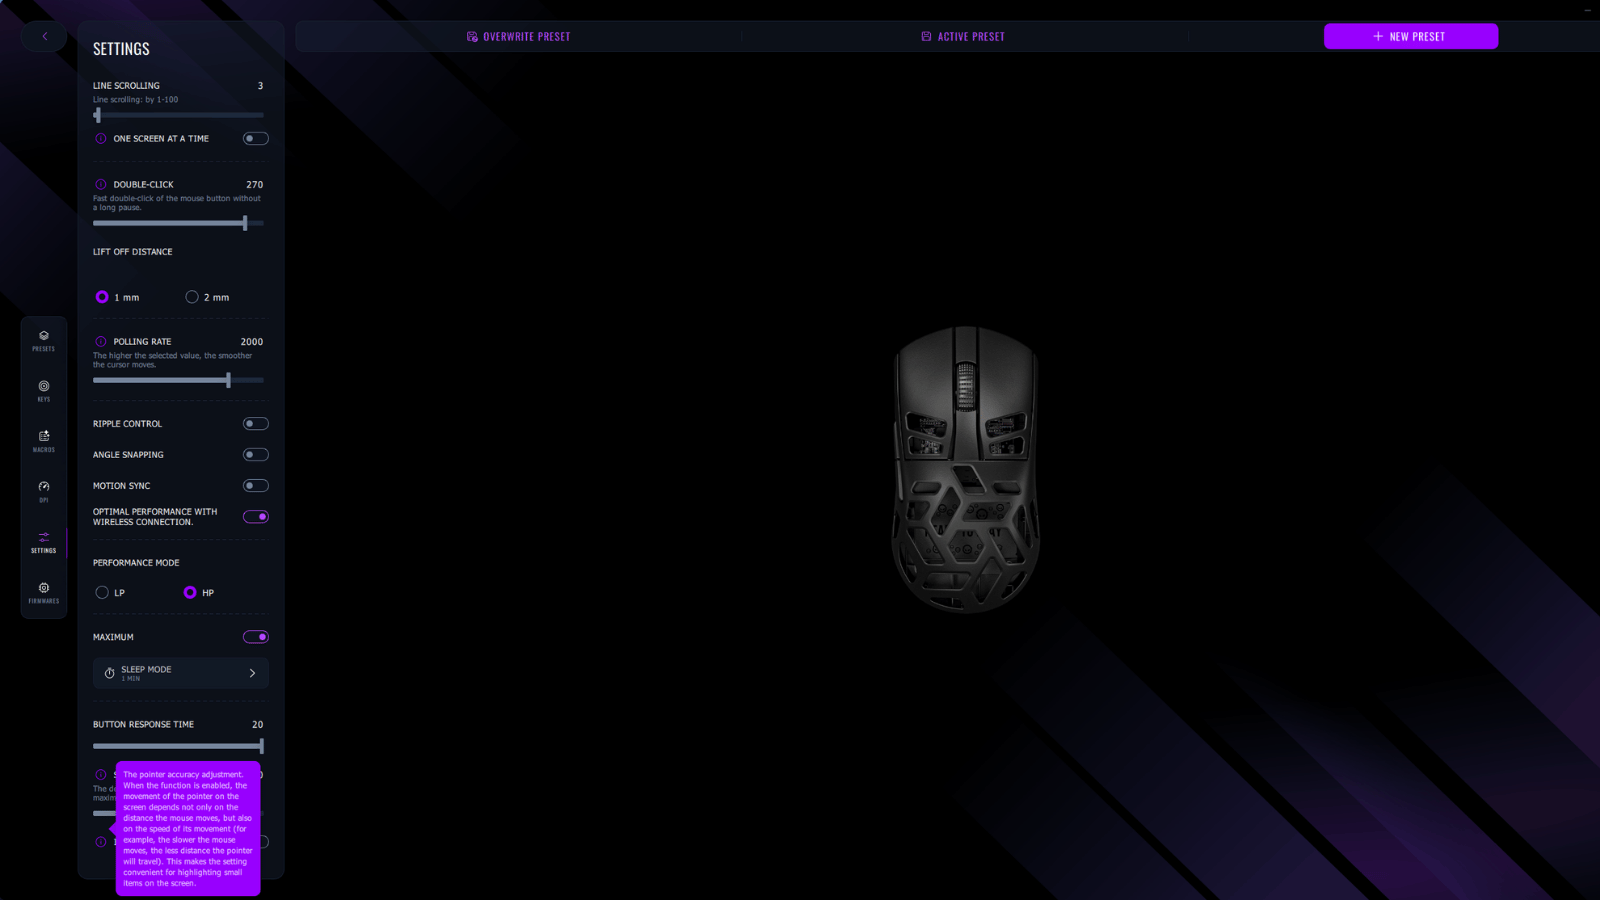Create a New Preset
Viewport: 1600px width, 900px height.
tap(1410, 37)
